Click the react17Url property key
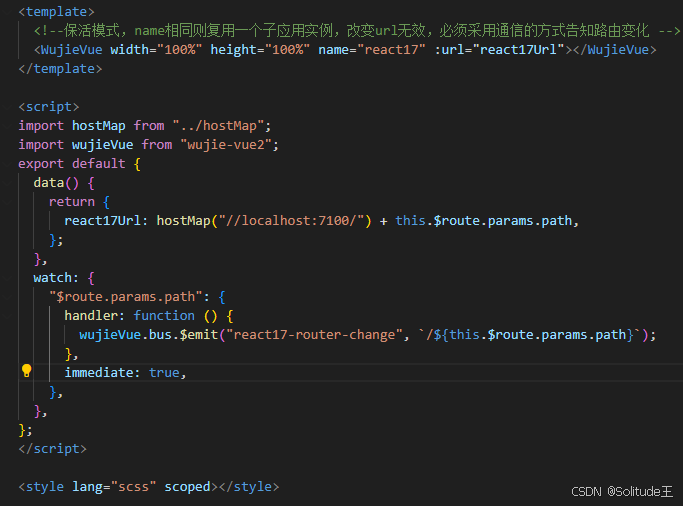This screenshot has width=683, height=506. (x=102, y=221)
